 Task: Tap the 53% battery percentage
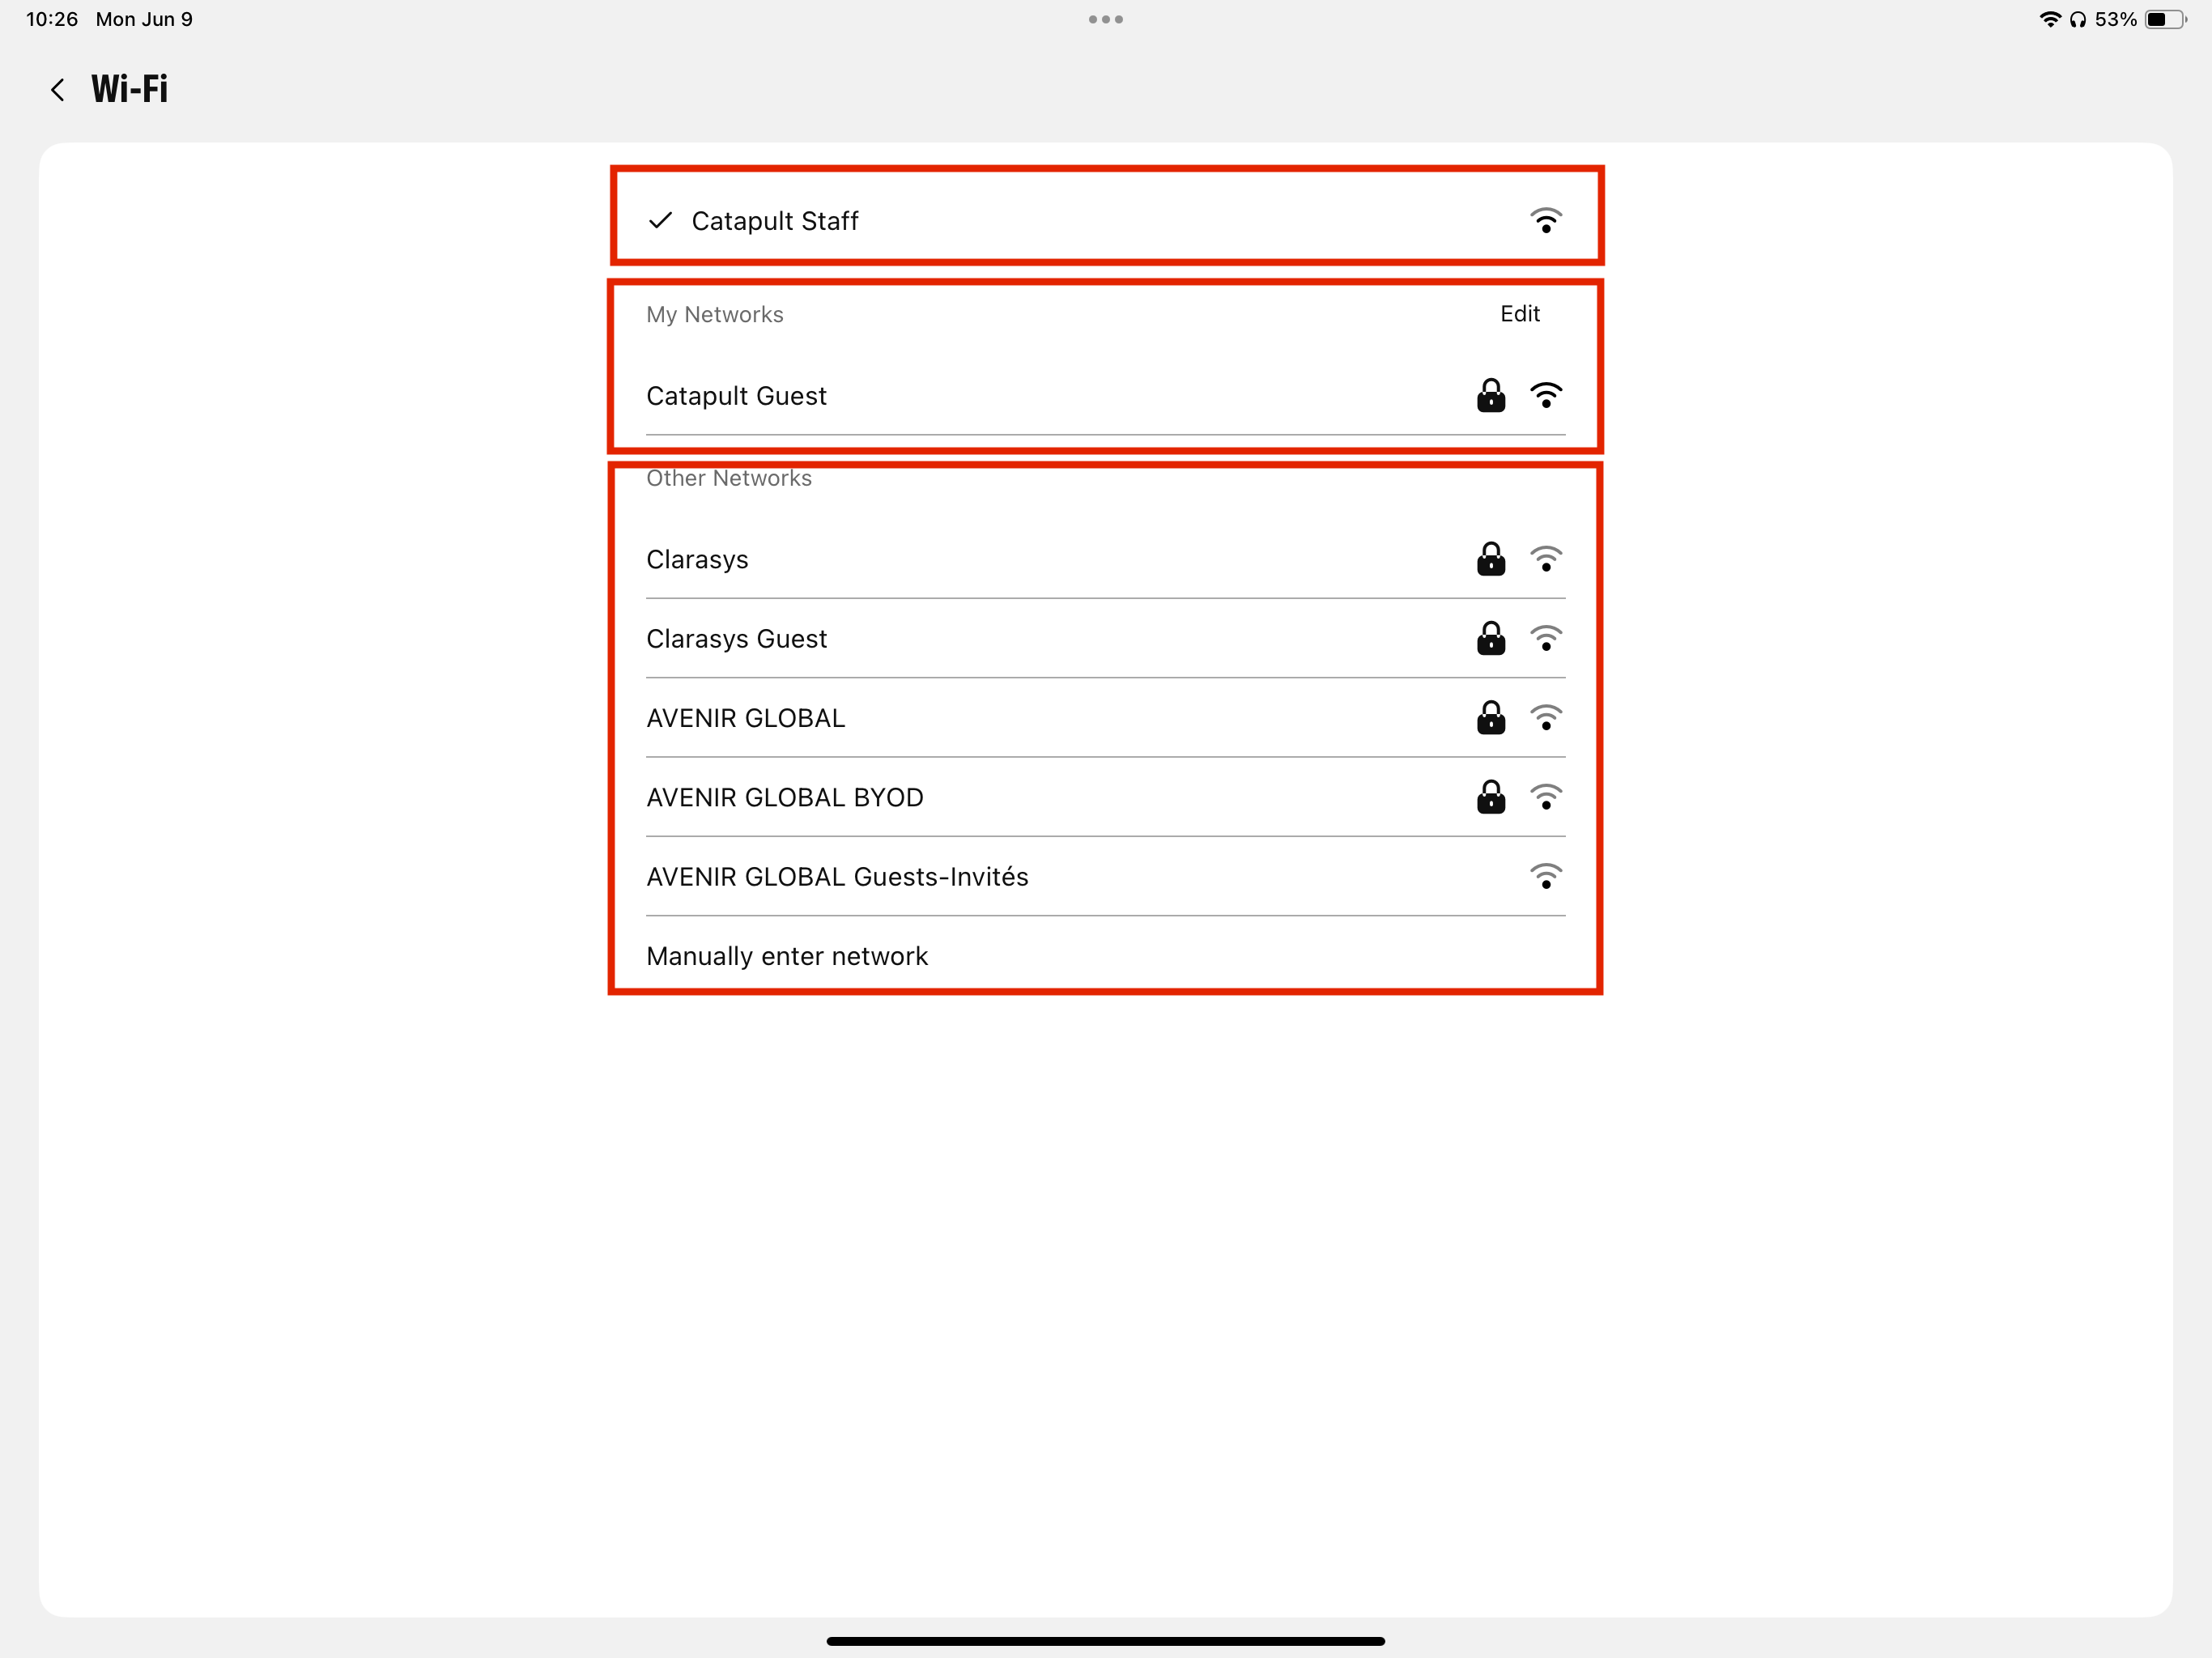click(x=2116, y=19)
